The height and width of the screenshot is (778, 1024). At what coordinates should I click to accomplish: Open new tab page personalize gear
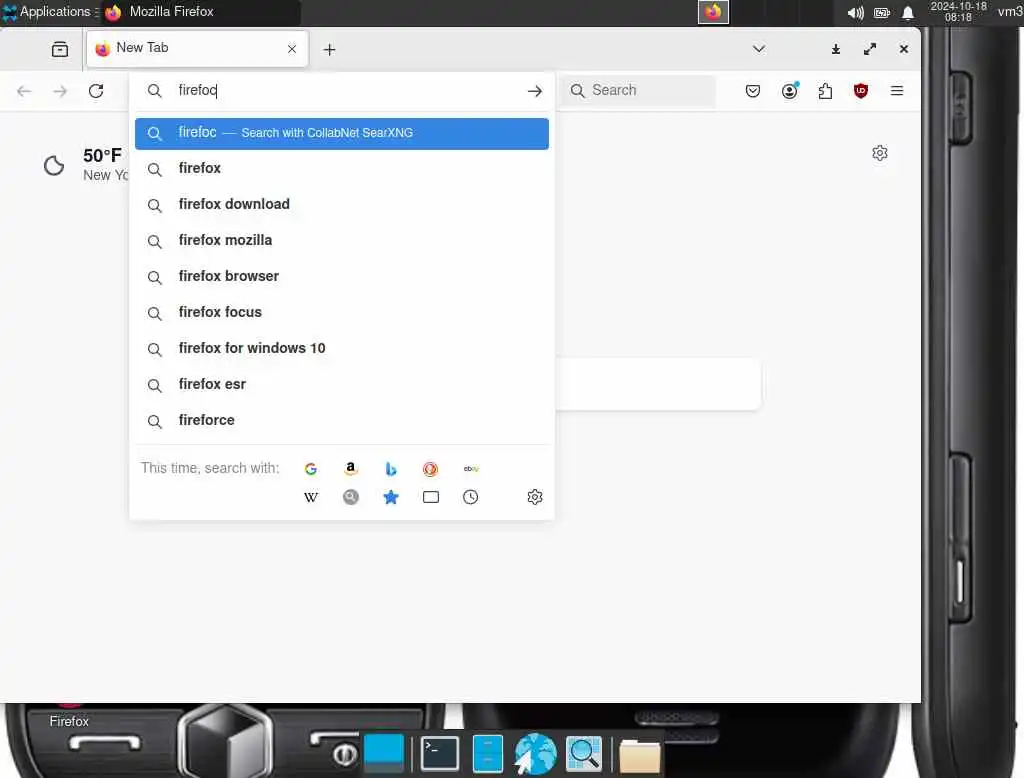880,153
